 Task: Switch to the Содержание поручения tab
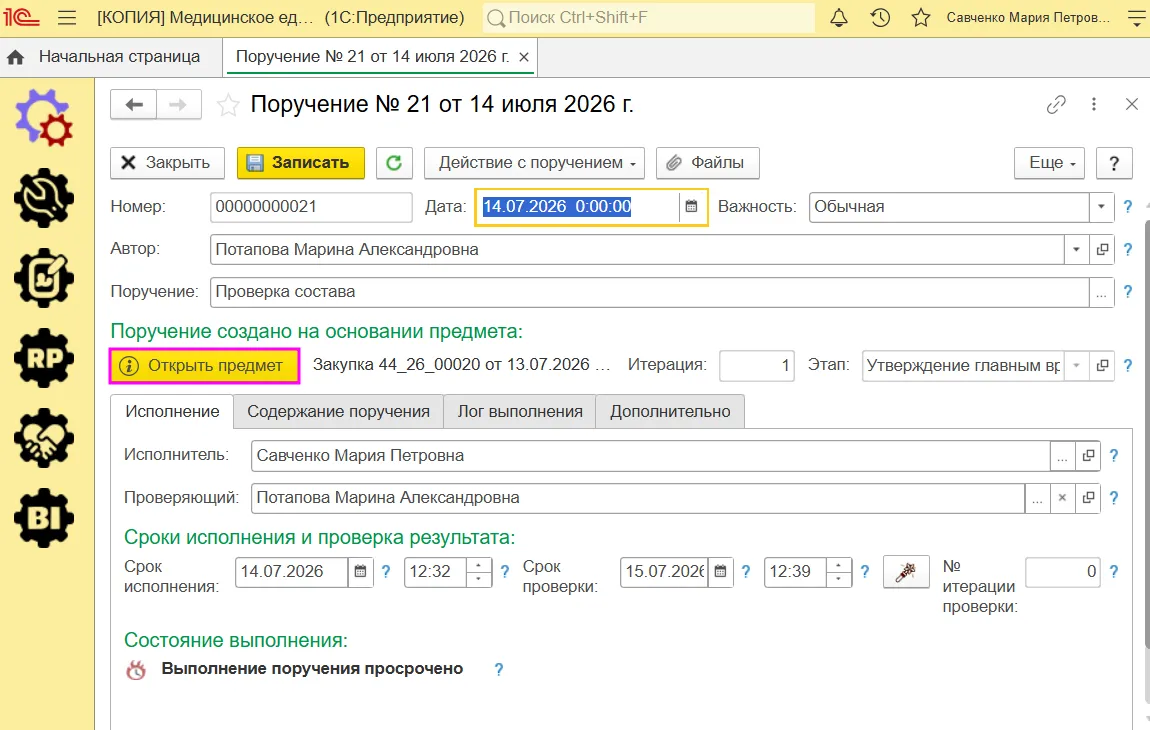(338, 412)
